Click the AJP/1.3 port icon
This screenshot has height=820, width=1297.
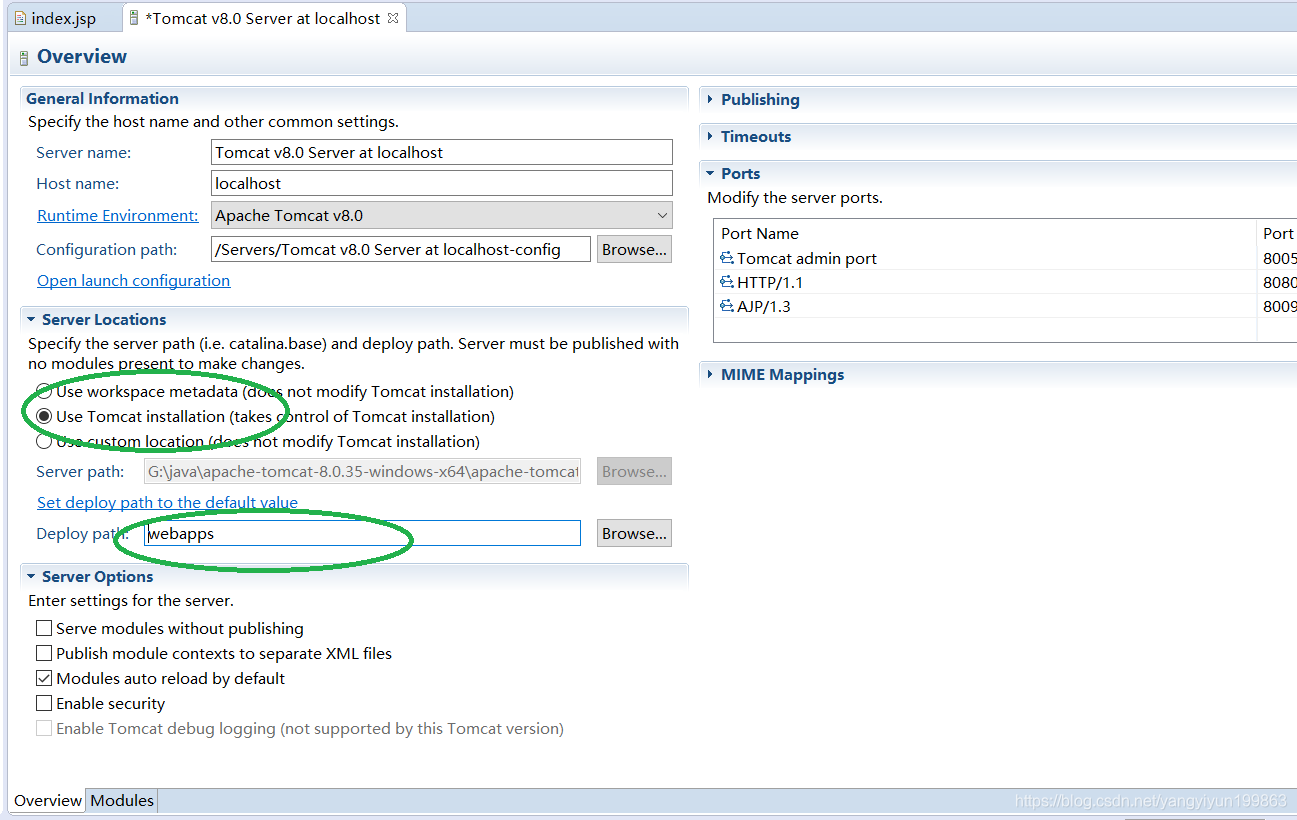727,306
